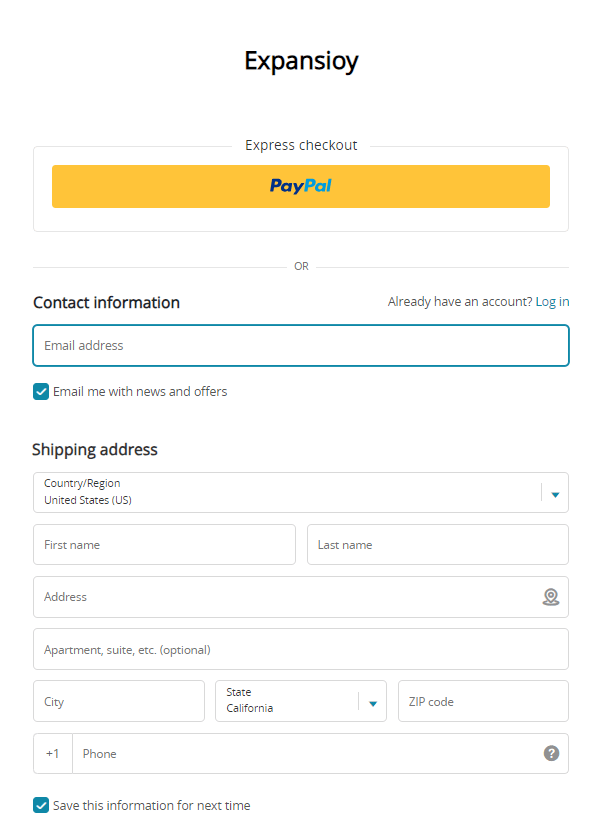Click the address location pin icon

pyautogui.click(x=550, y=597)
